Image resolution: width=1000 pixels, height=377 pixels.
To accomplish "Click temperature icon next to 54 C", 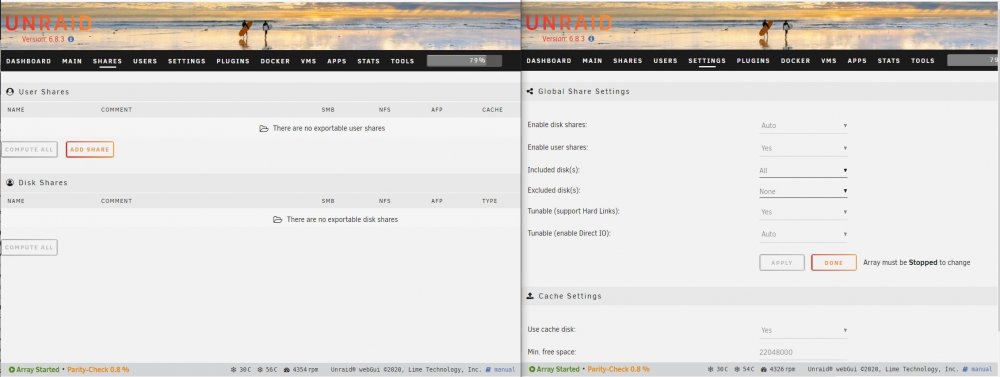I will 737,369.
